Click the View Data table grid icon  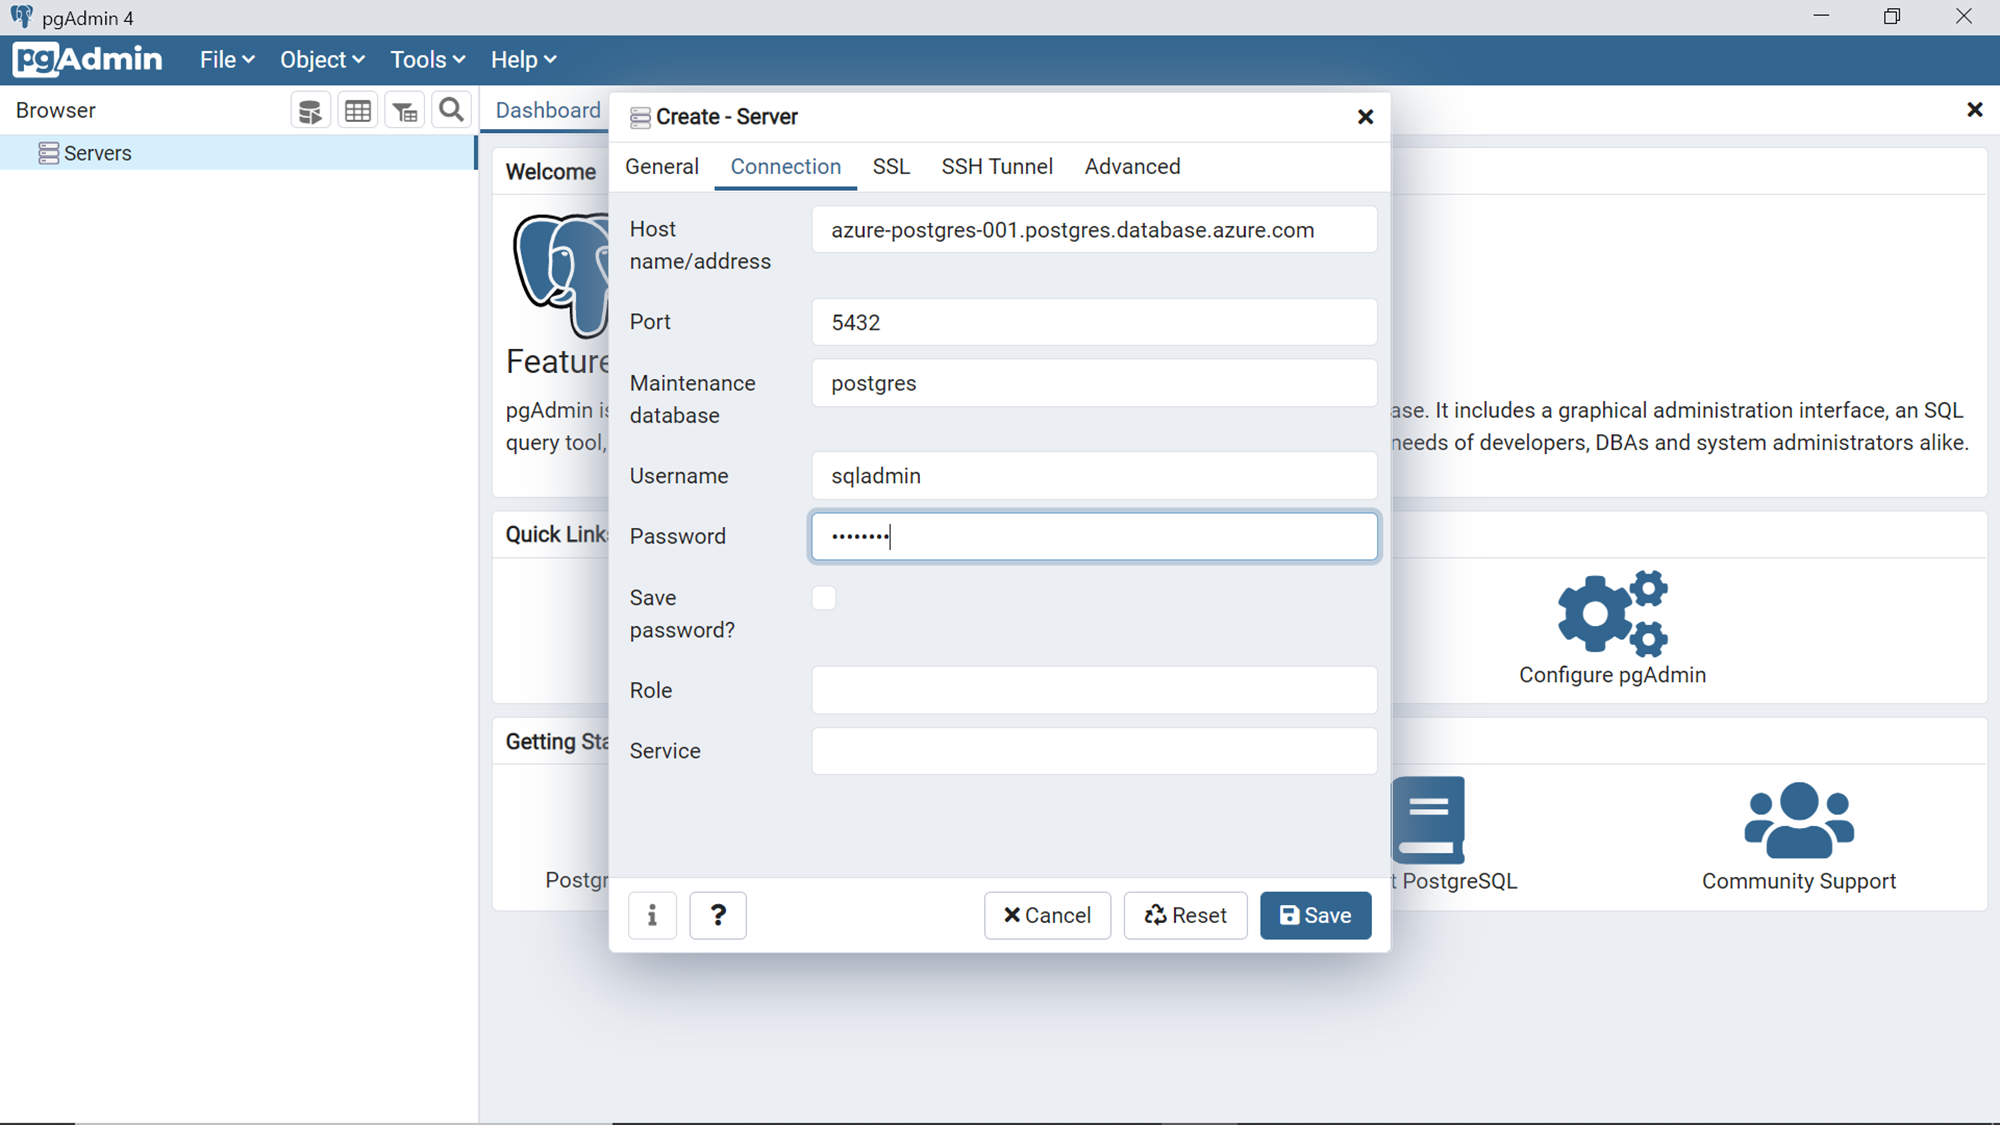[358, 111]
